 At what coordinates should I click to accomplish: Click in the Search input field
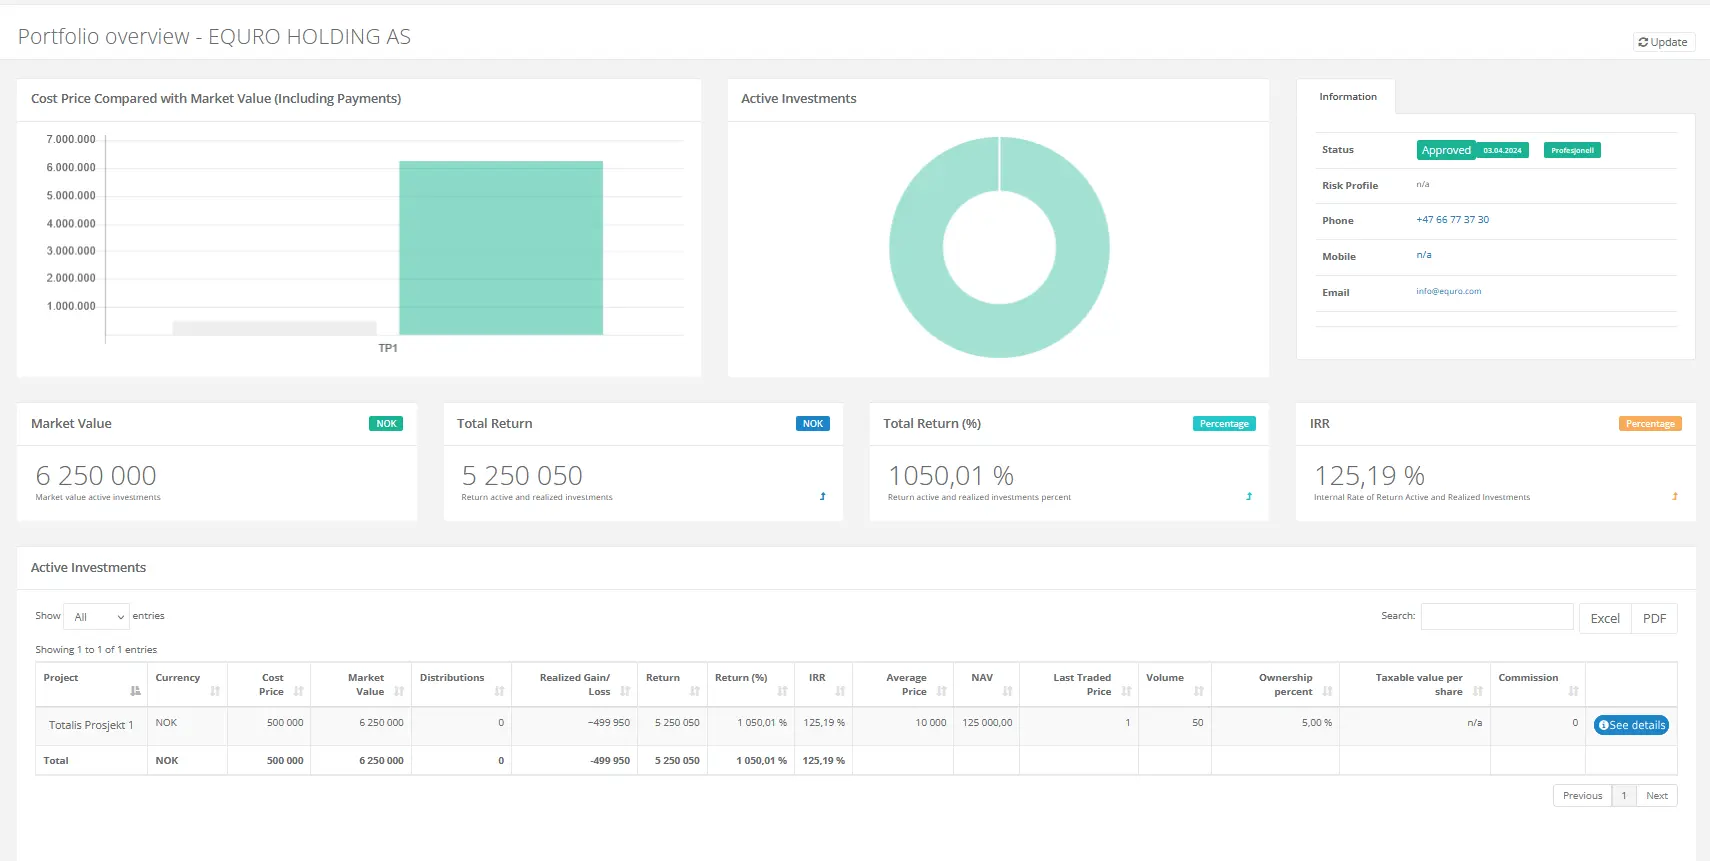click(x=1496, y=617)
